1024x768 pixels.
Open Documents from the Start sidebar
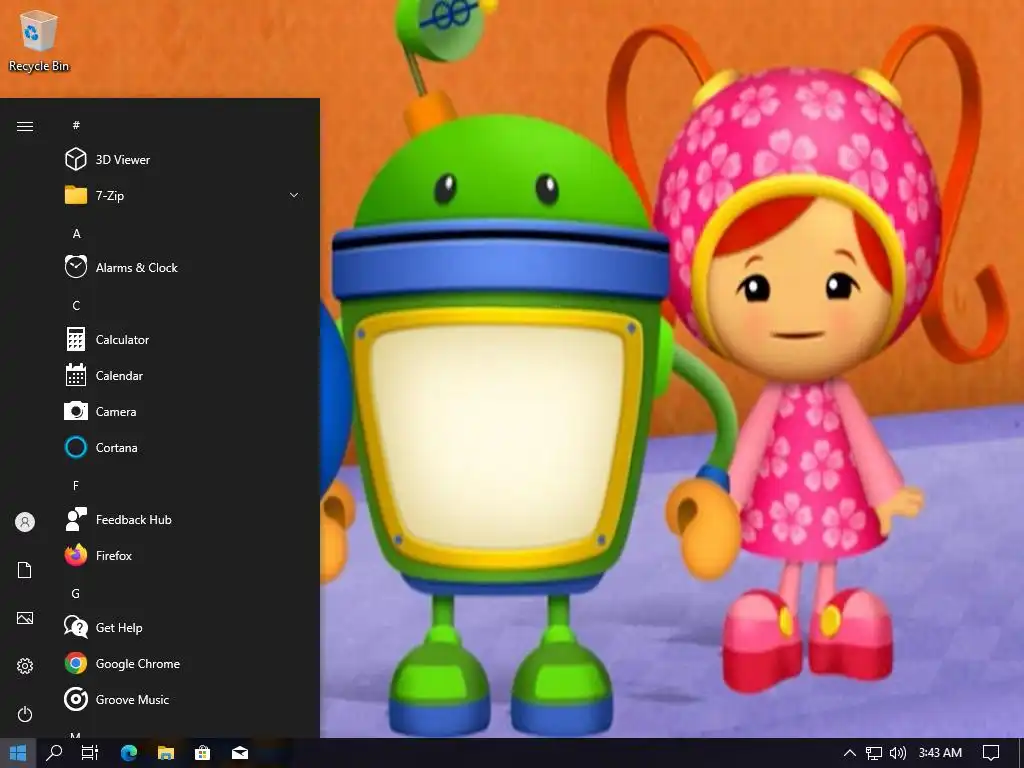pos(25,570)
